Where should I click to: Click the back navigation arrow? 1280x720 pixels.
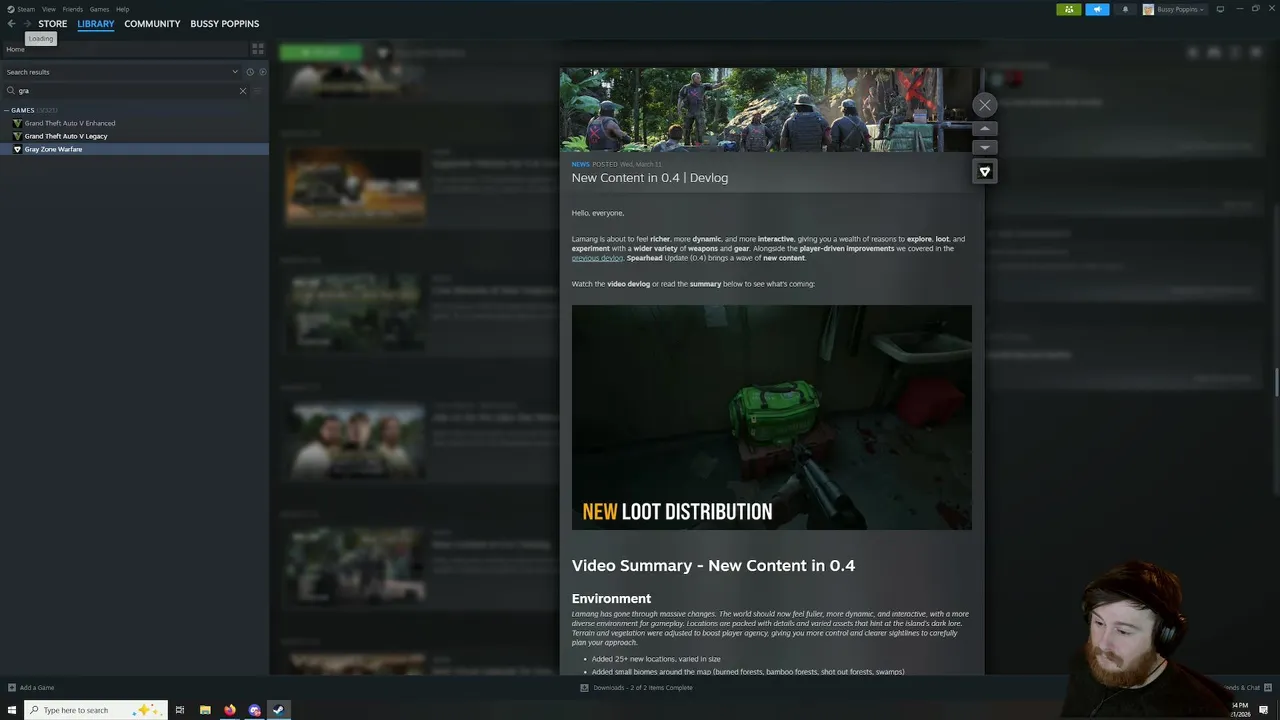point(11,23)
